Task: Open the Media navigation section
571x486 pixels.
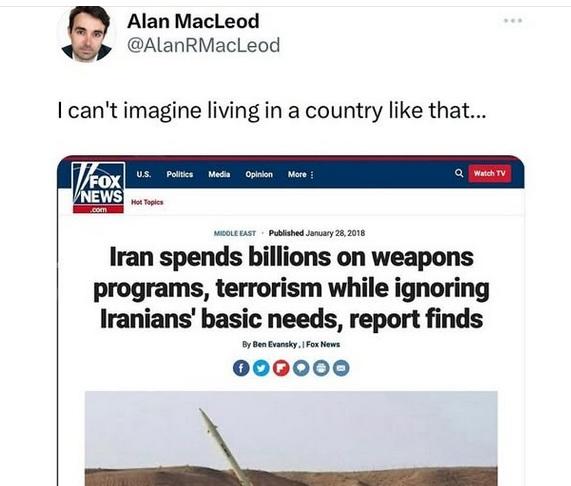Action: tap(219, 174)
